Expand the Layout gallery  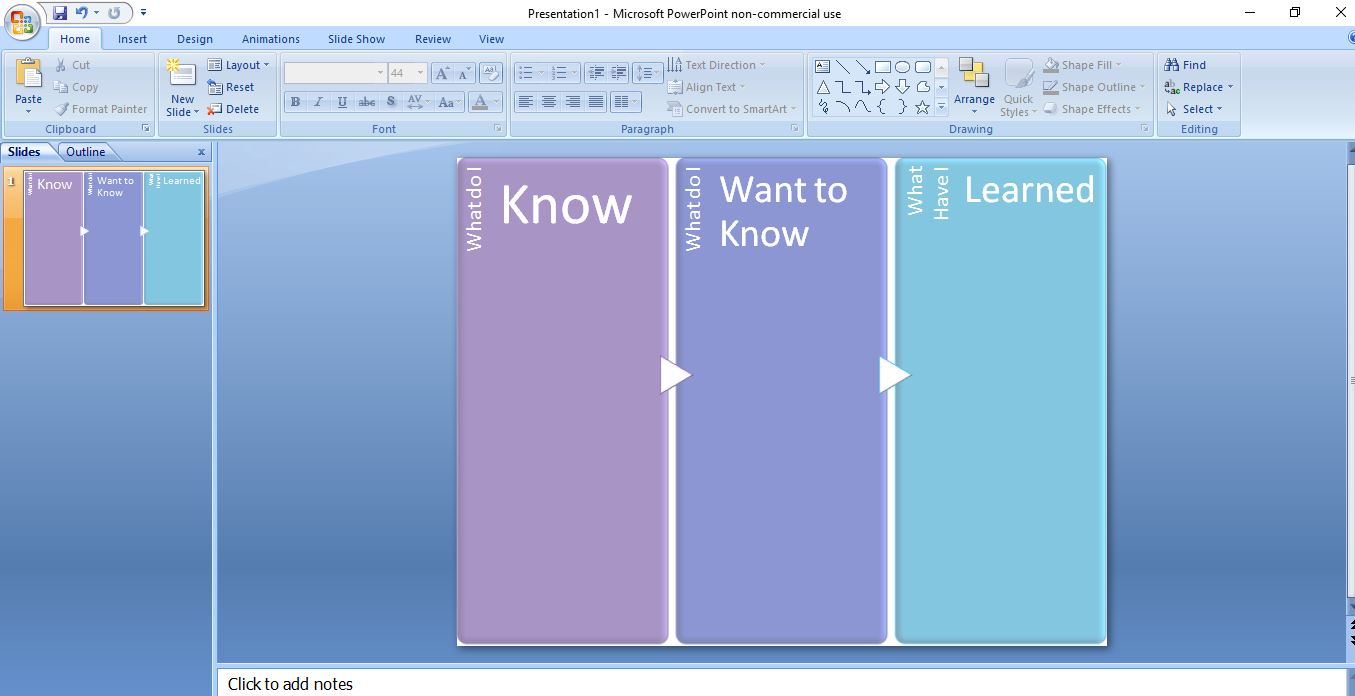tap(240, 64)
